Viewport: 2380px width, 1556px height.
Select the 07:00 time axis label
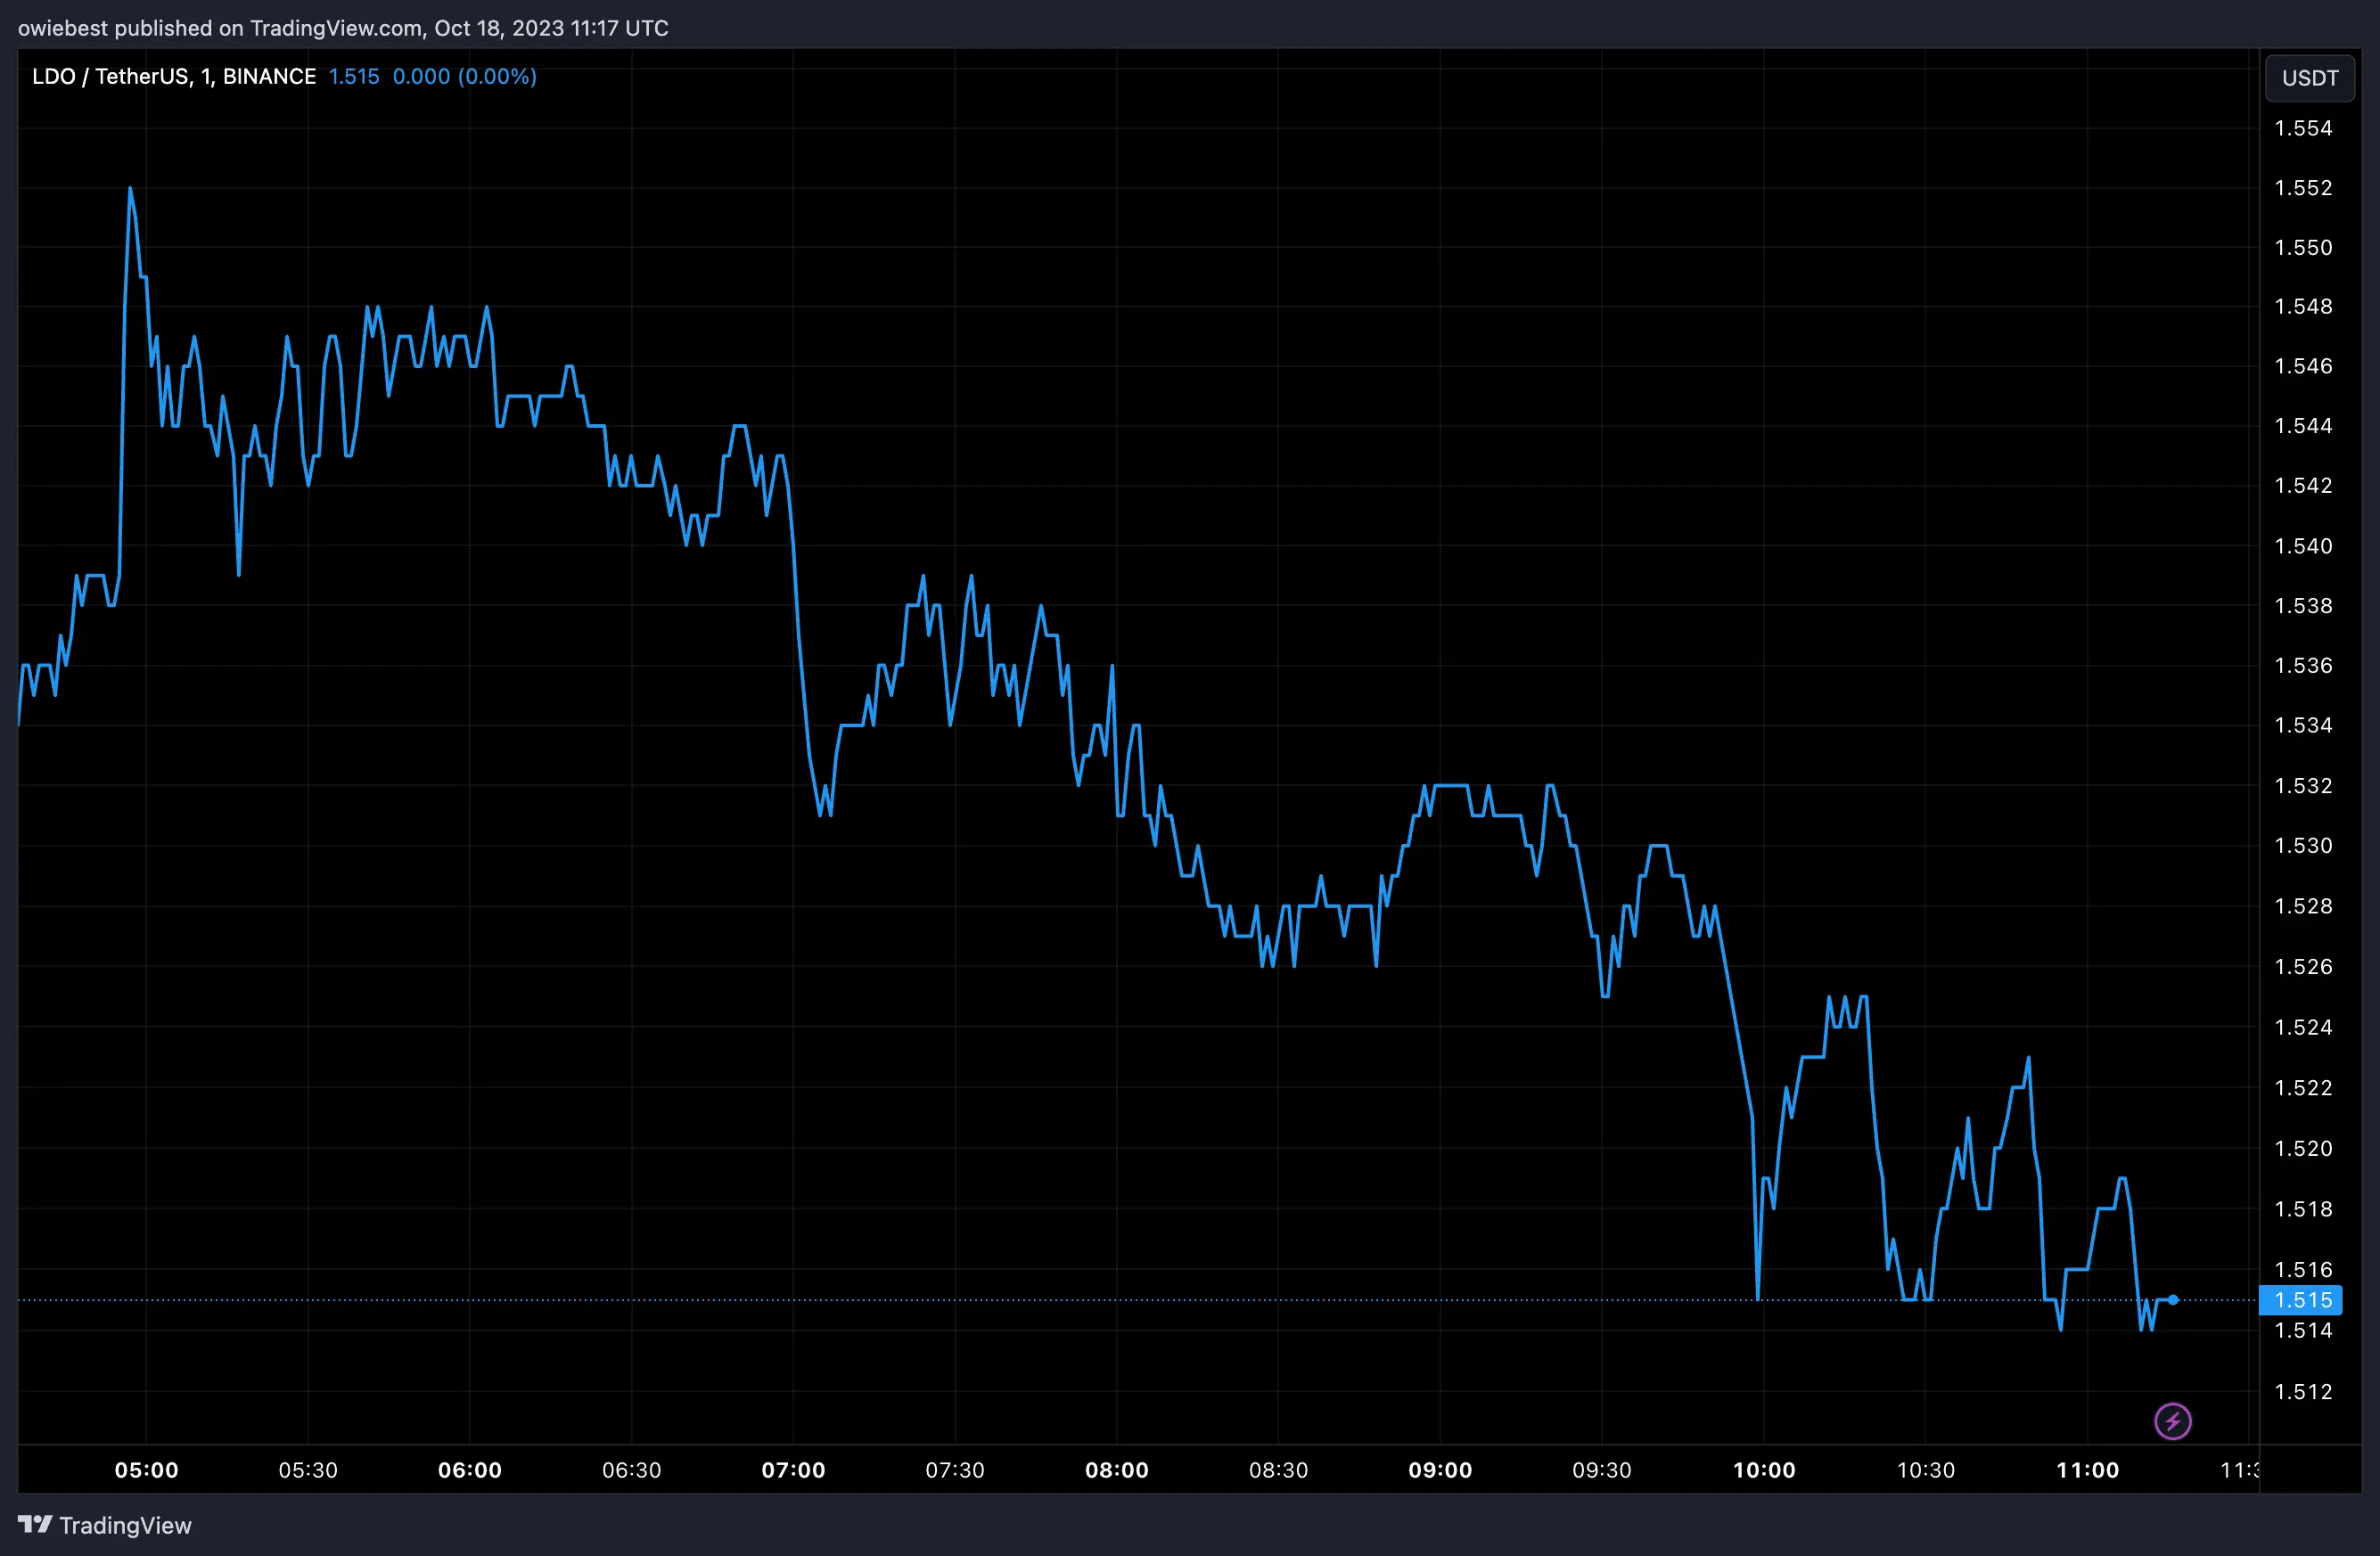pos(793,1470)
